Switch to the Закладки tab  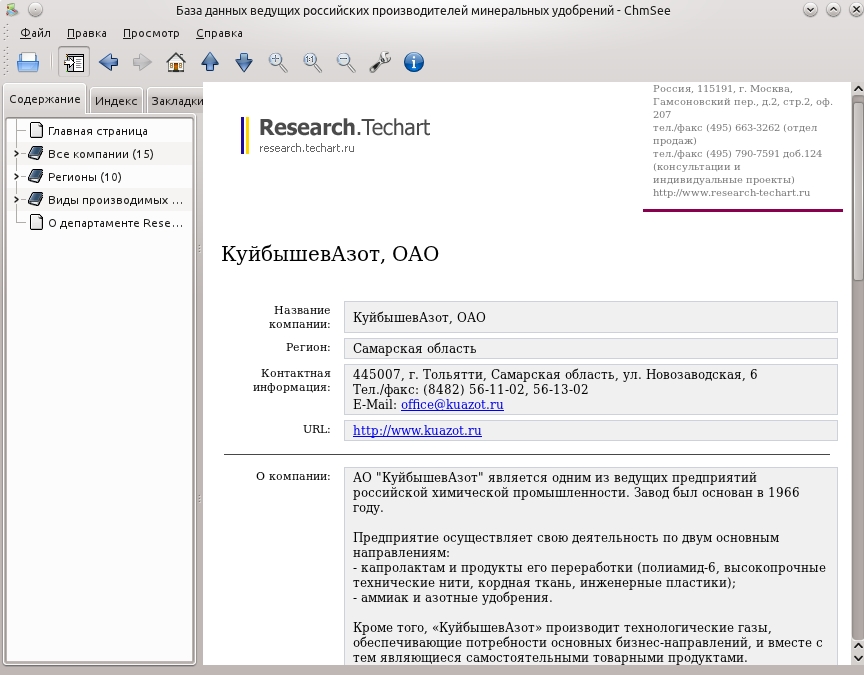pyautogui.click(x=176, y=101)
